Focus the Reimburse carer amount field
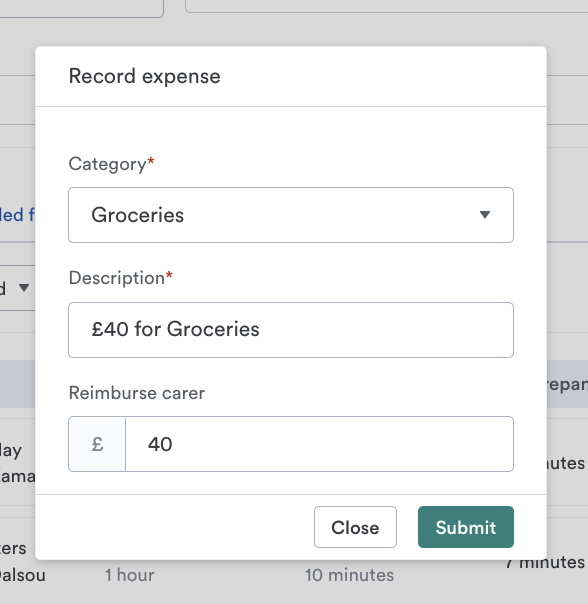 [x=319, y=444]
